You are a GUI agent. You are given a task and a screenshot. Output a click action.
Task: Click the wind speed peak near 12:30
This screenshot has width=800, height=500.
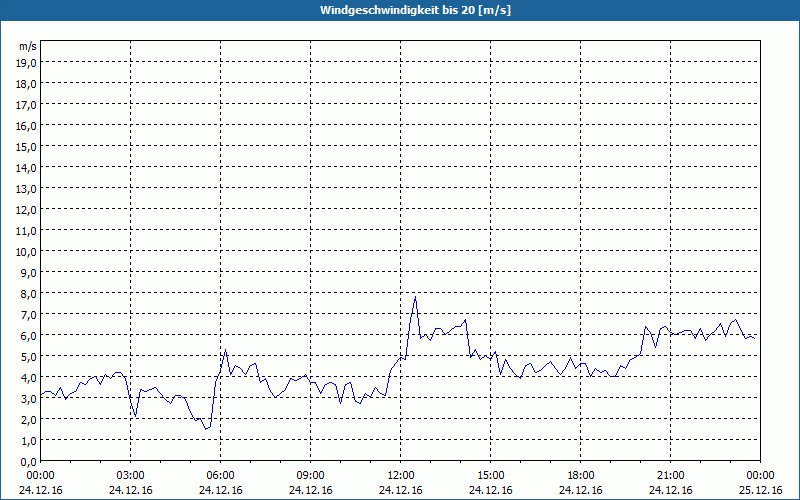tap(415, 297)
